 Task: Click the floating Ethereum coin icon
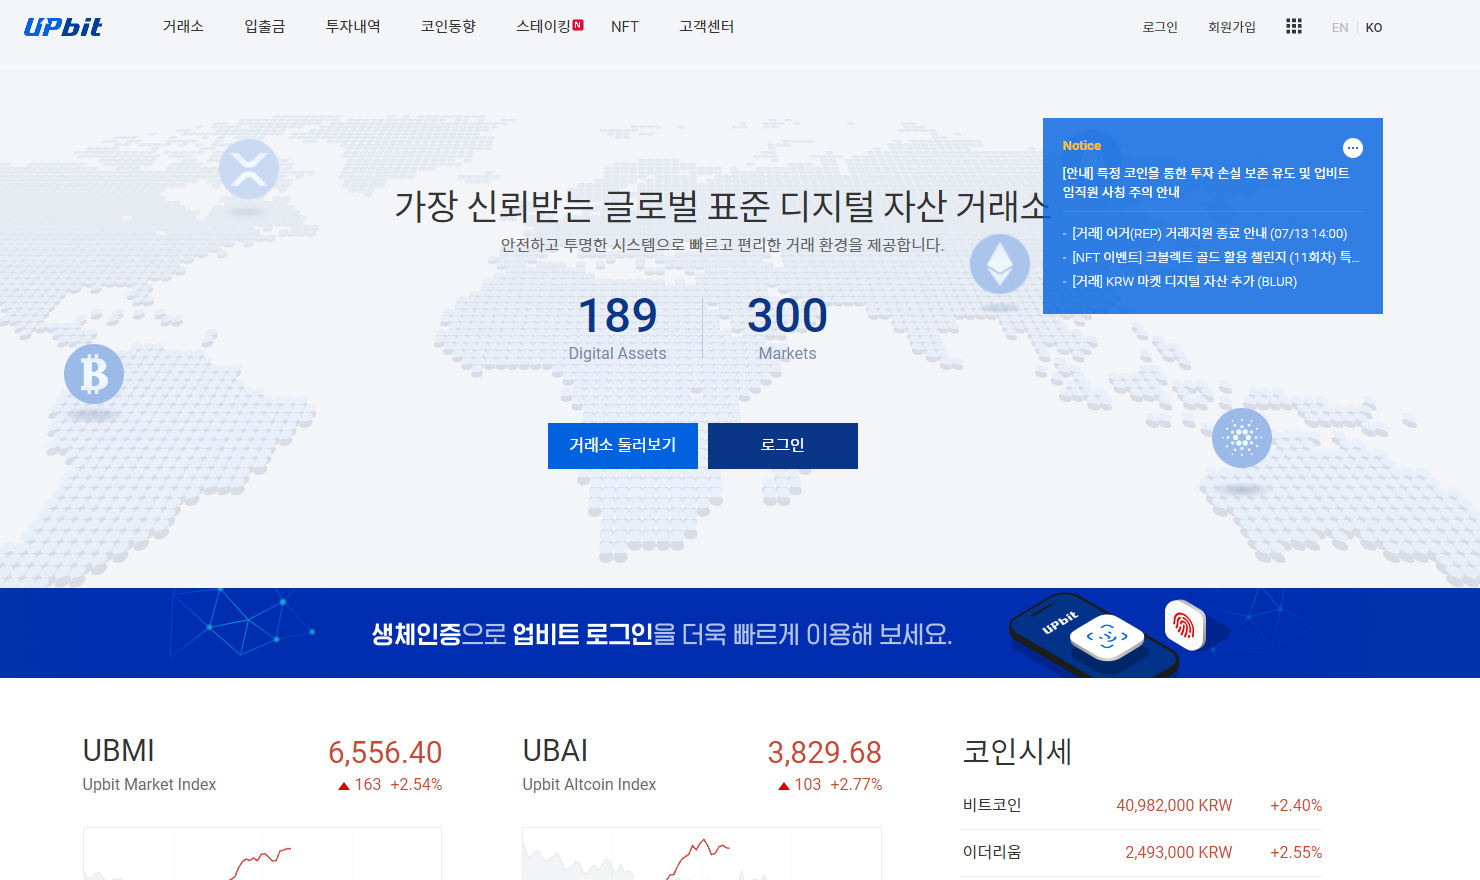tap(1000, 264)
